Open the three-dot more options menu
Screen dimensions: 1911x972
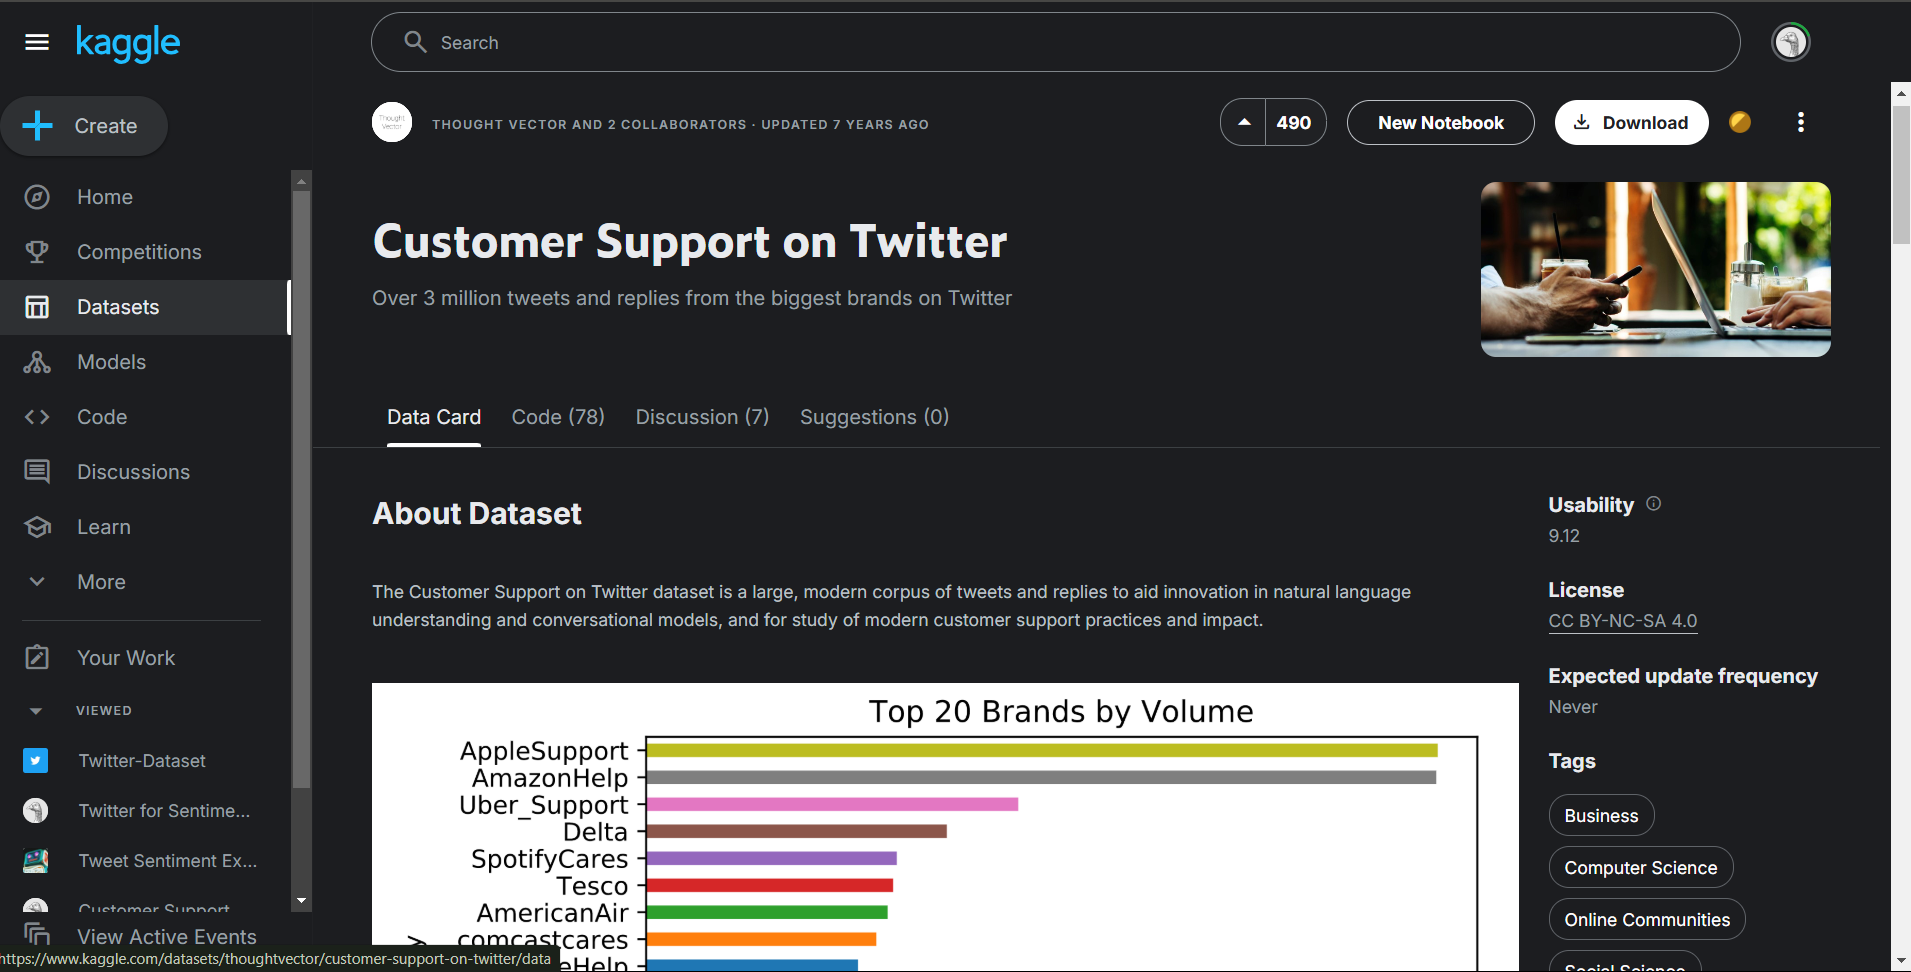(1800, 122)
